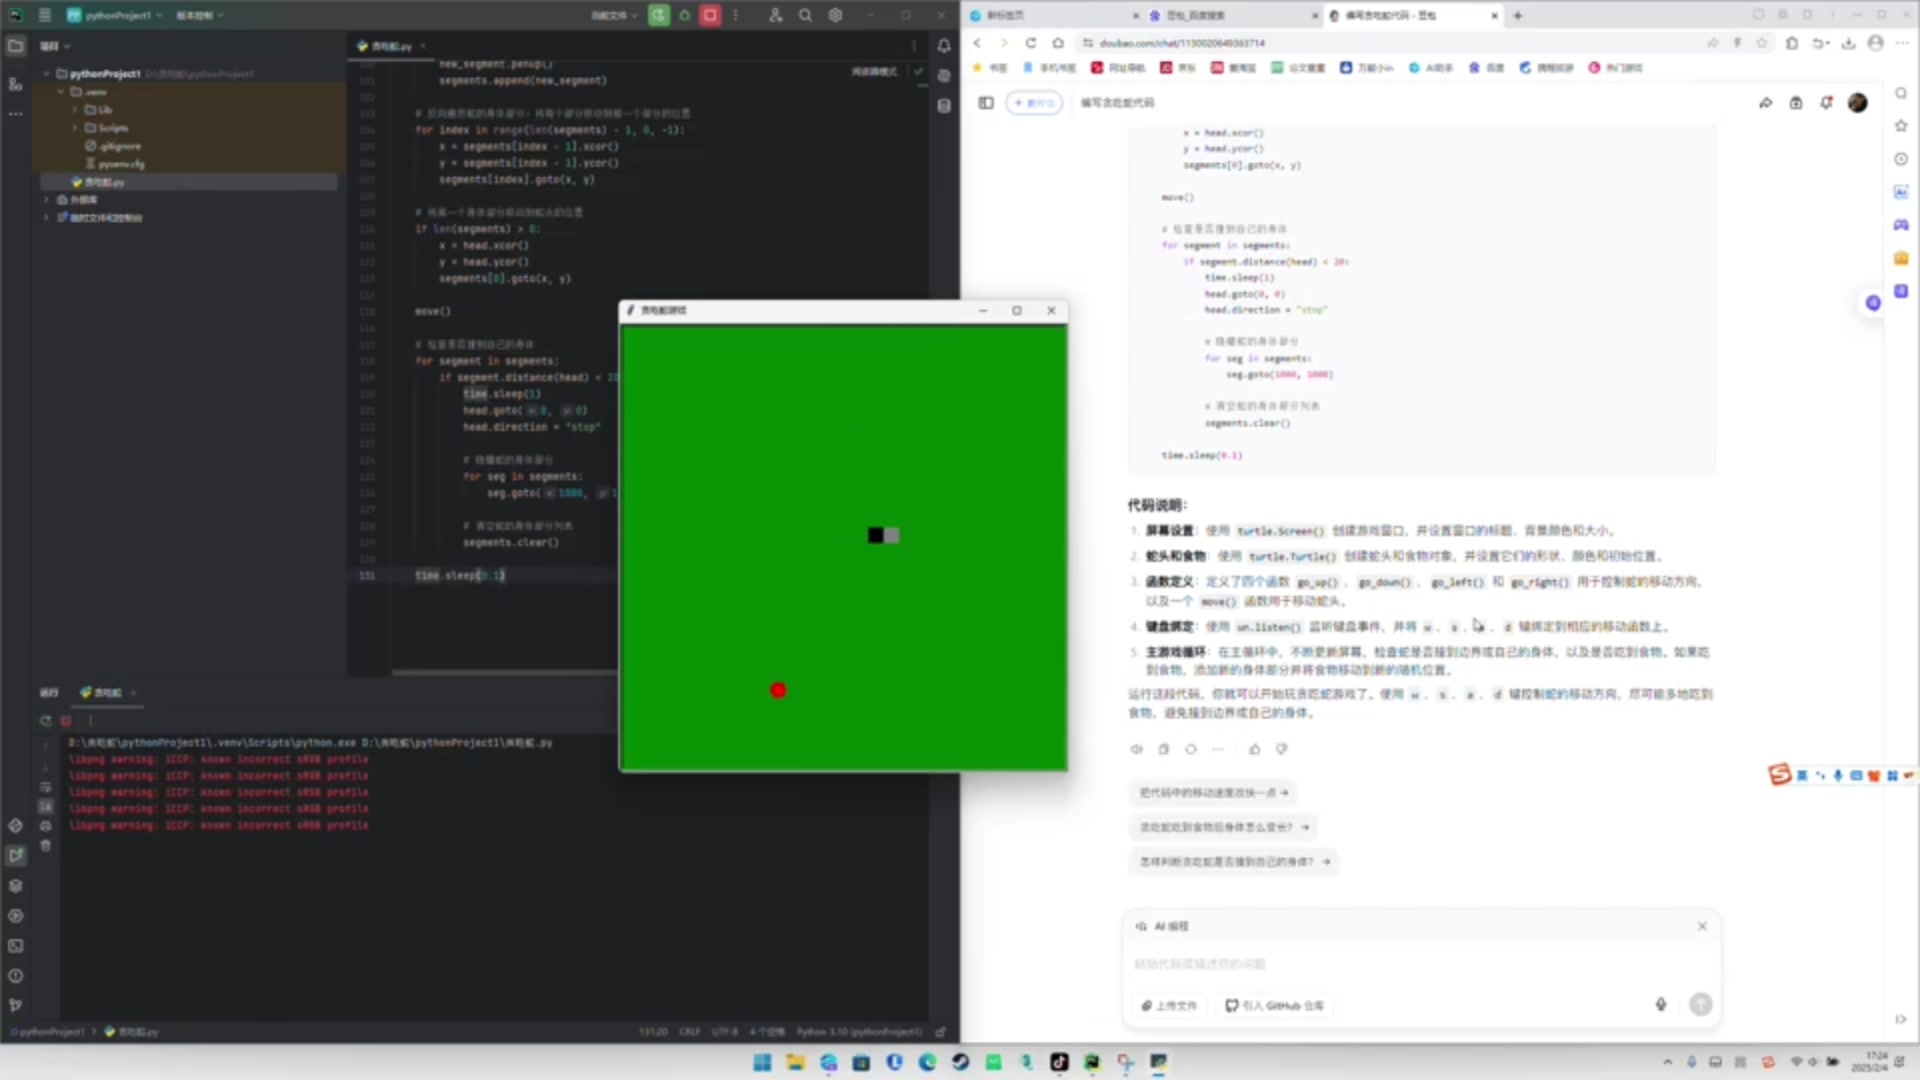
Task: Click the suggested question about making movement faster
Action: pos(1212,792)
